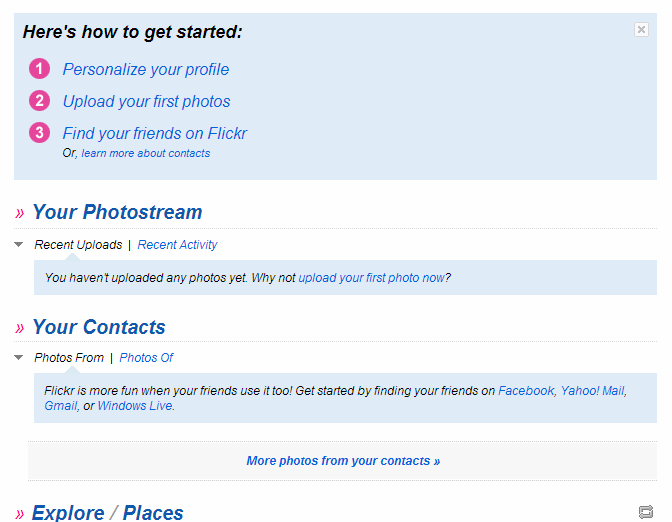Open Find your friends on Flickr
The width and height of the screenshot is (672, 522).
[x=154, y=133]
